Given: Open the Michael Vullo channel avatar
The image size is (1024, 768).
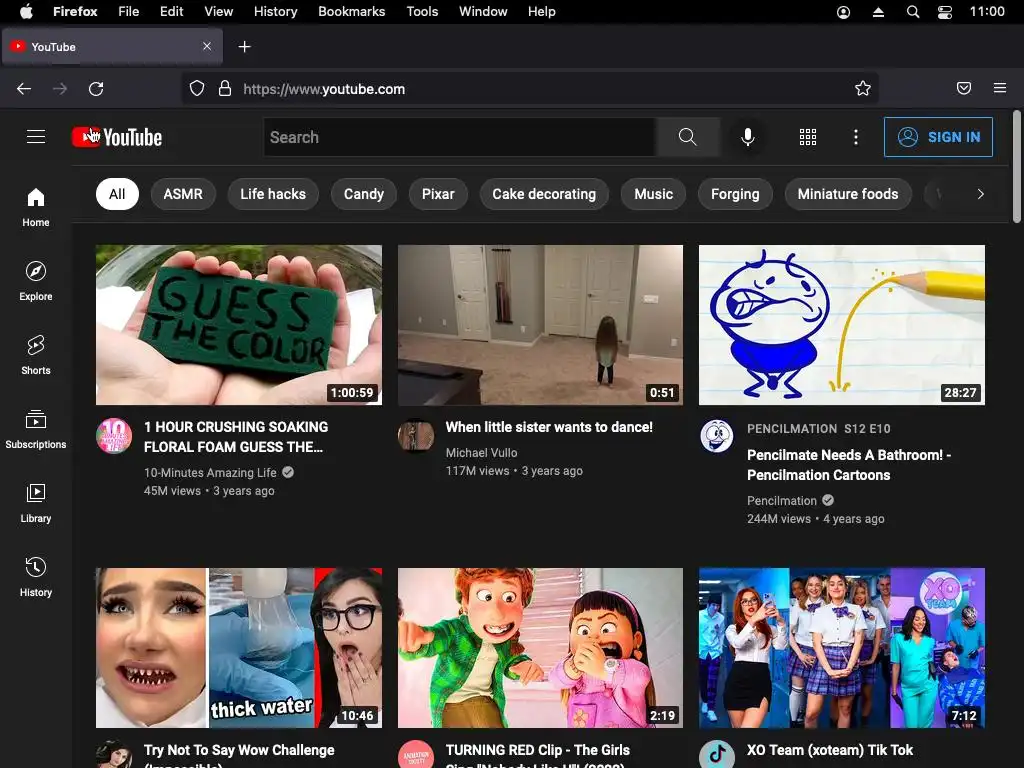Looking at the screenshot, I should click(416, 436).
